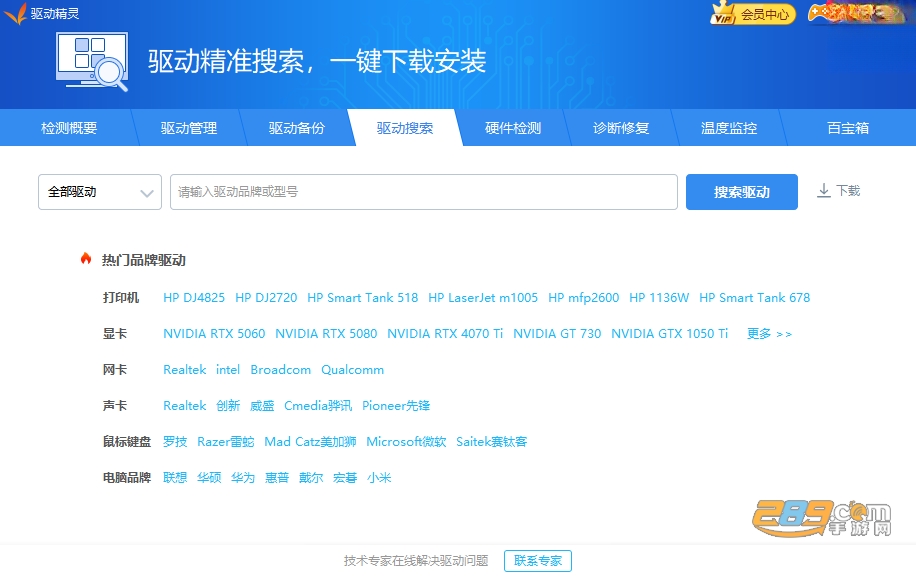Select NVIDIA GT 730 link
This screenshot has width=916, height=576.
pyautogui.click(x=557, y=334)
